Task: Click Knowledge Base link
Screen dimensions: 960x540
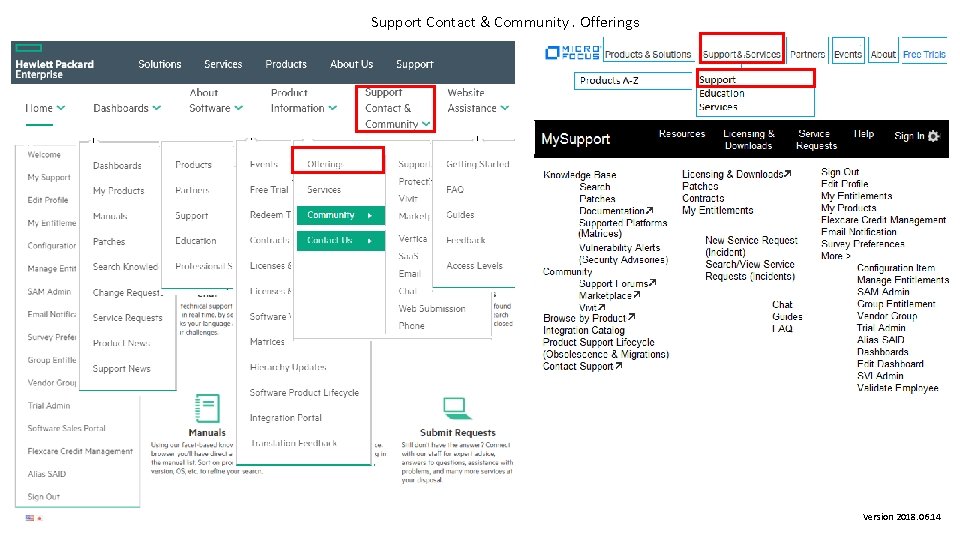Action: click(579, 174)
